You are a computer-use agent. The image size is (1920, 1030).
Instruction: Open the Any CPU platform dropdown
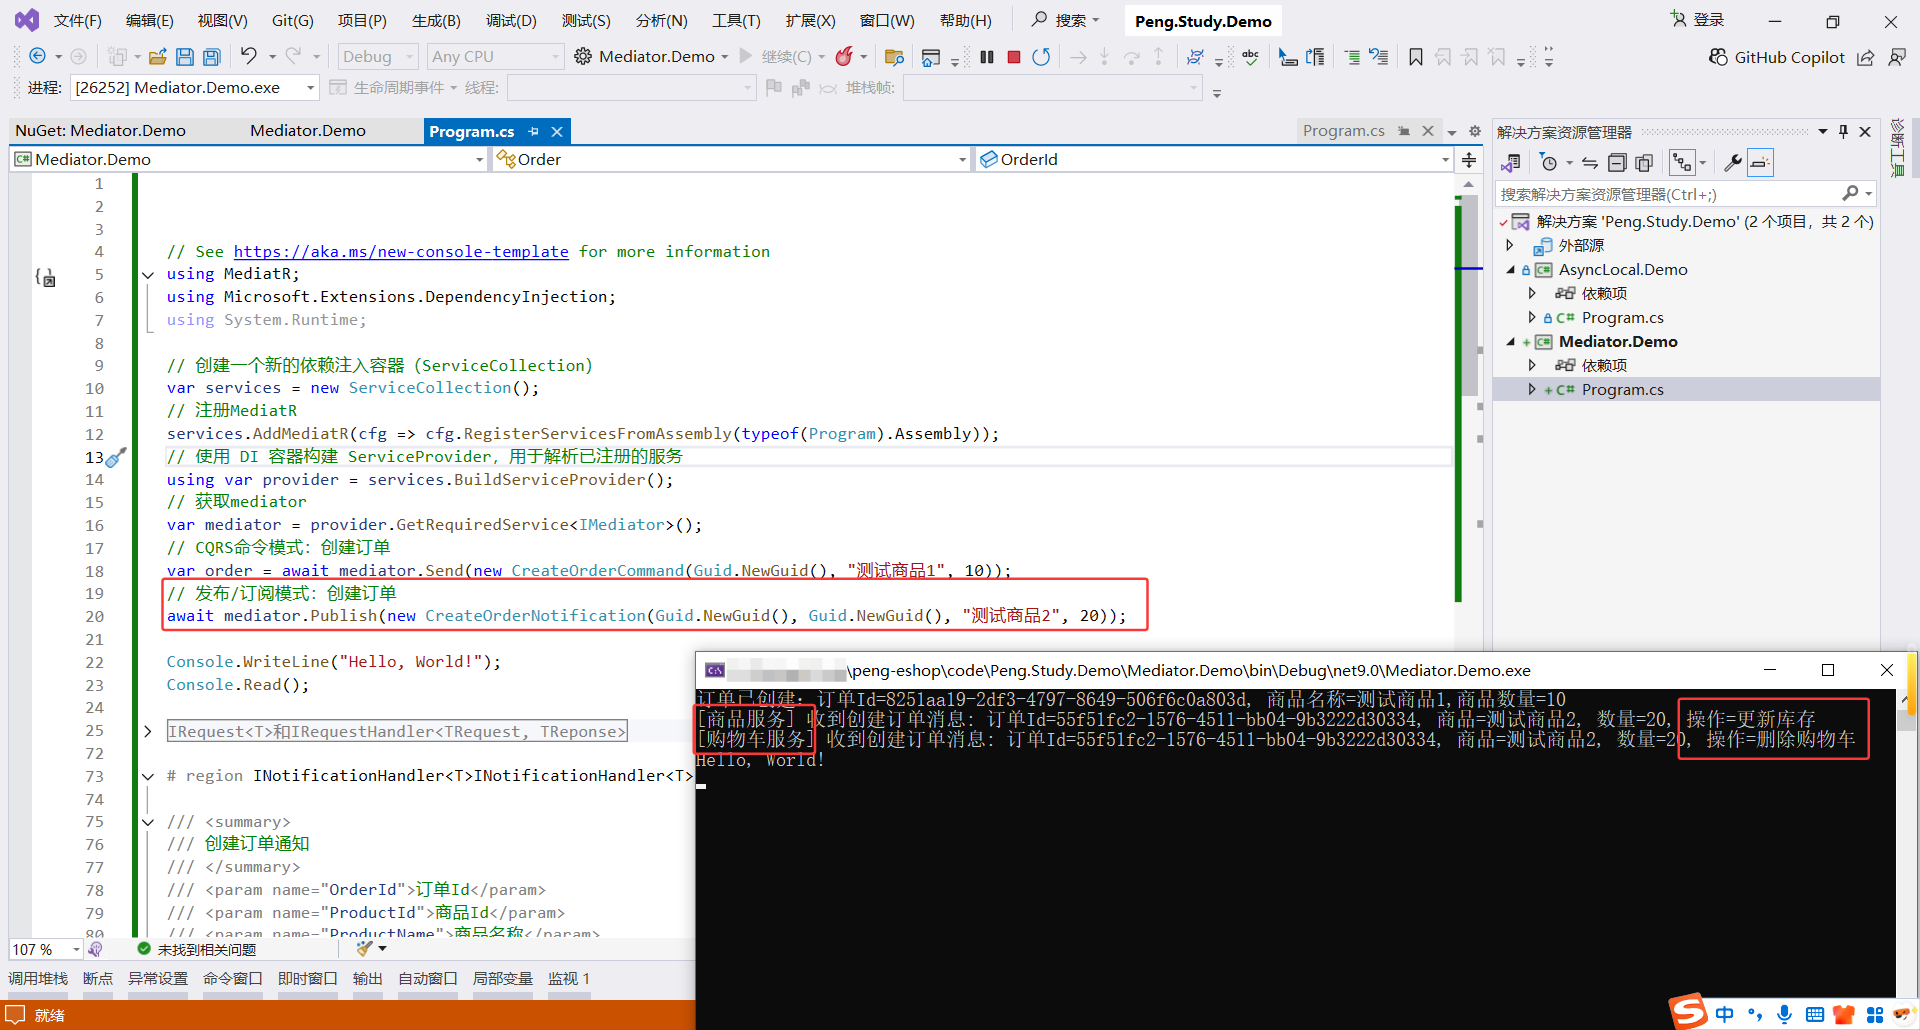495,57
